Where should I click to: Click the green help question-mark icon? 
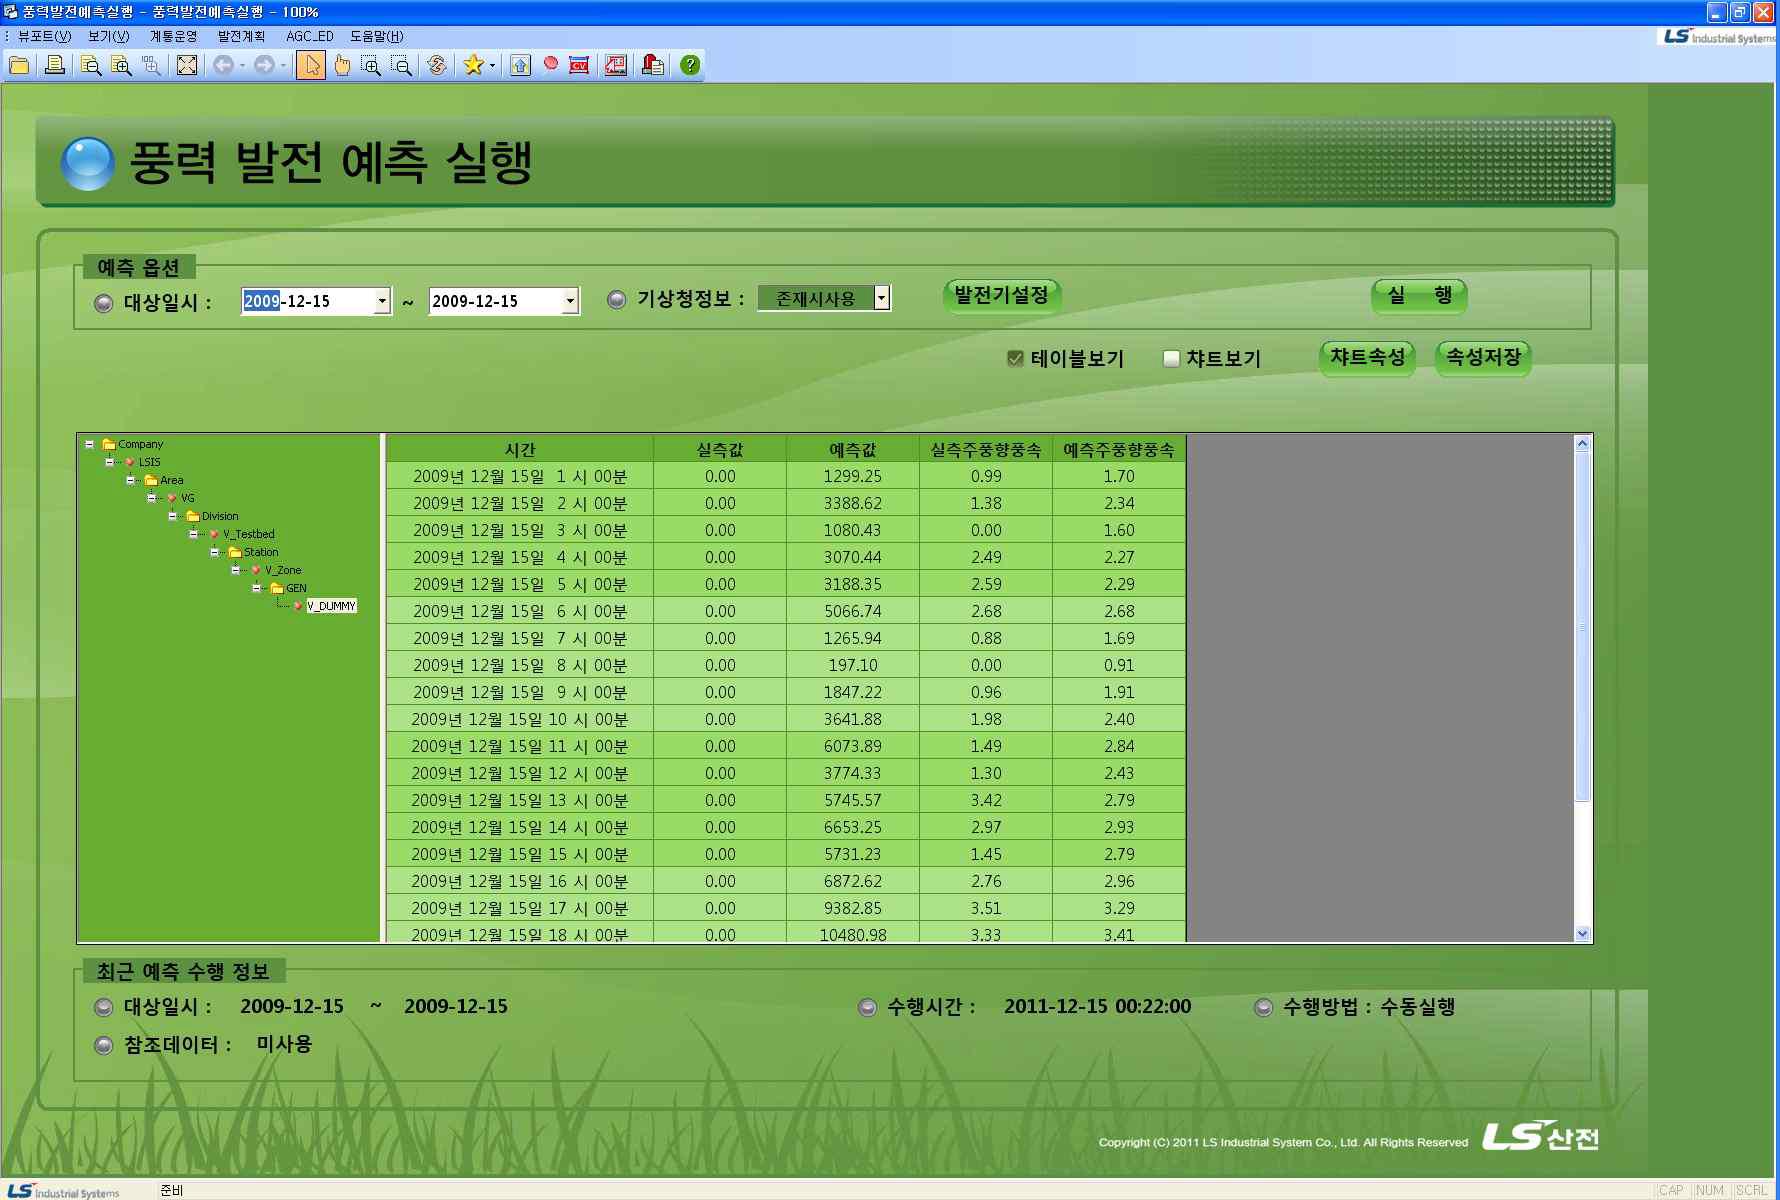click(x=690, y=65)
